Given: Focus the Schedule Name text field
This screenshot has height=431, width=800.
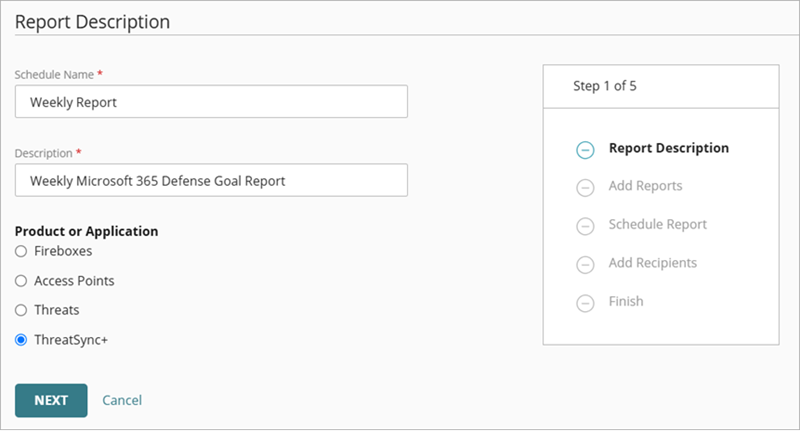Looking at the screenshot, I should 211,102.
